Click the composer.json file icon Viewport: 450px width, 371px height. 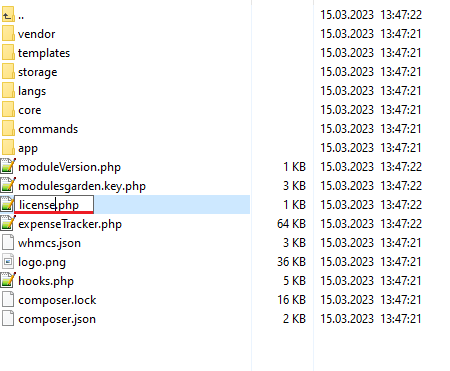(x=8, y=319)
